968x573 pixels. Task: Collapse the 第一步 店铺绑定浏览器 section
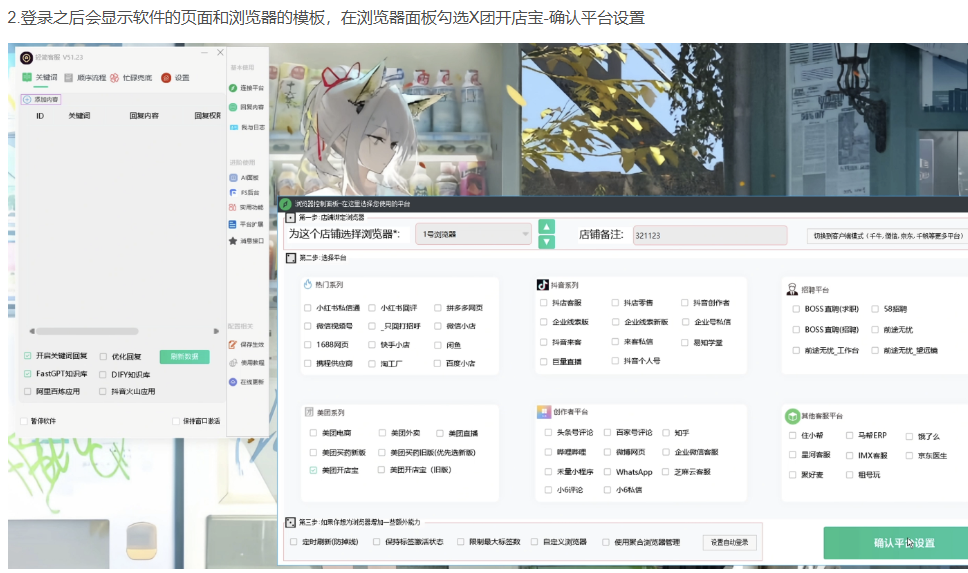[x=290, y=217]
